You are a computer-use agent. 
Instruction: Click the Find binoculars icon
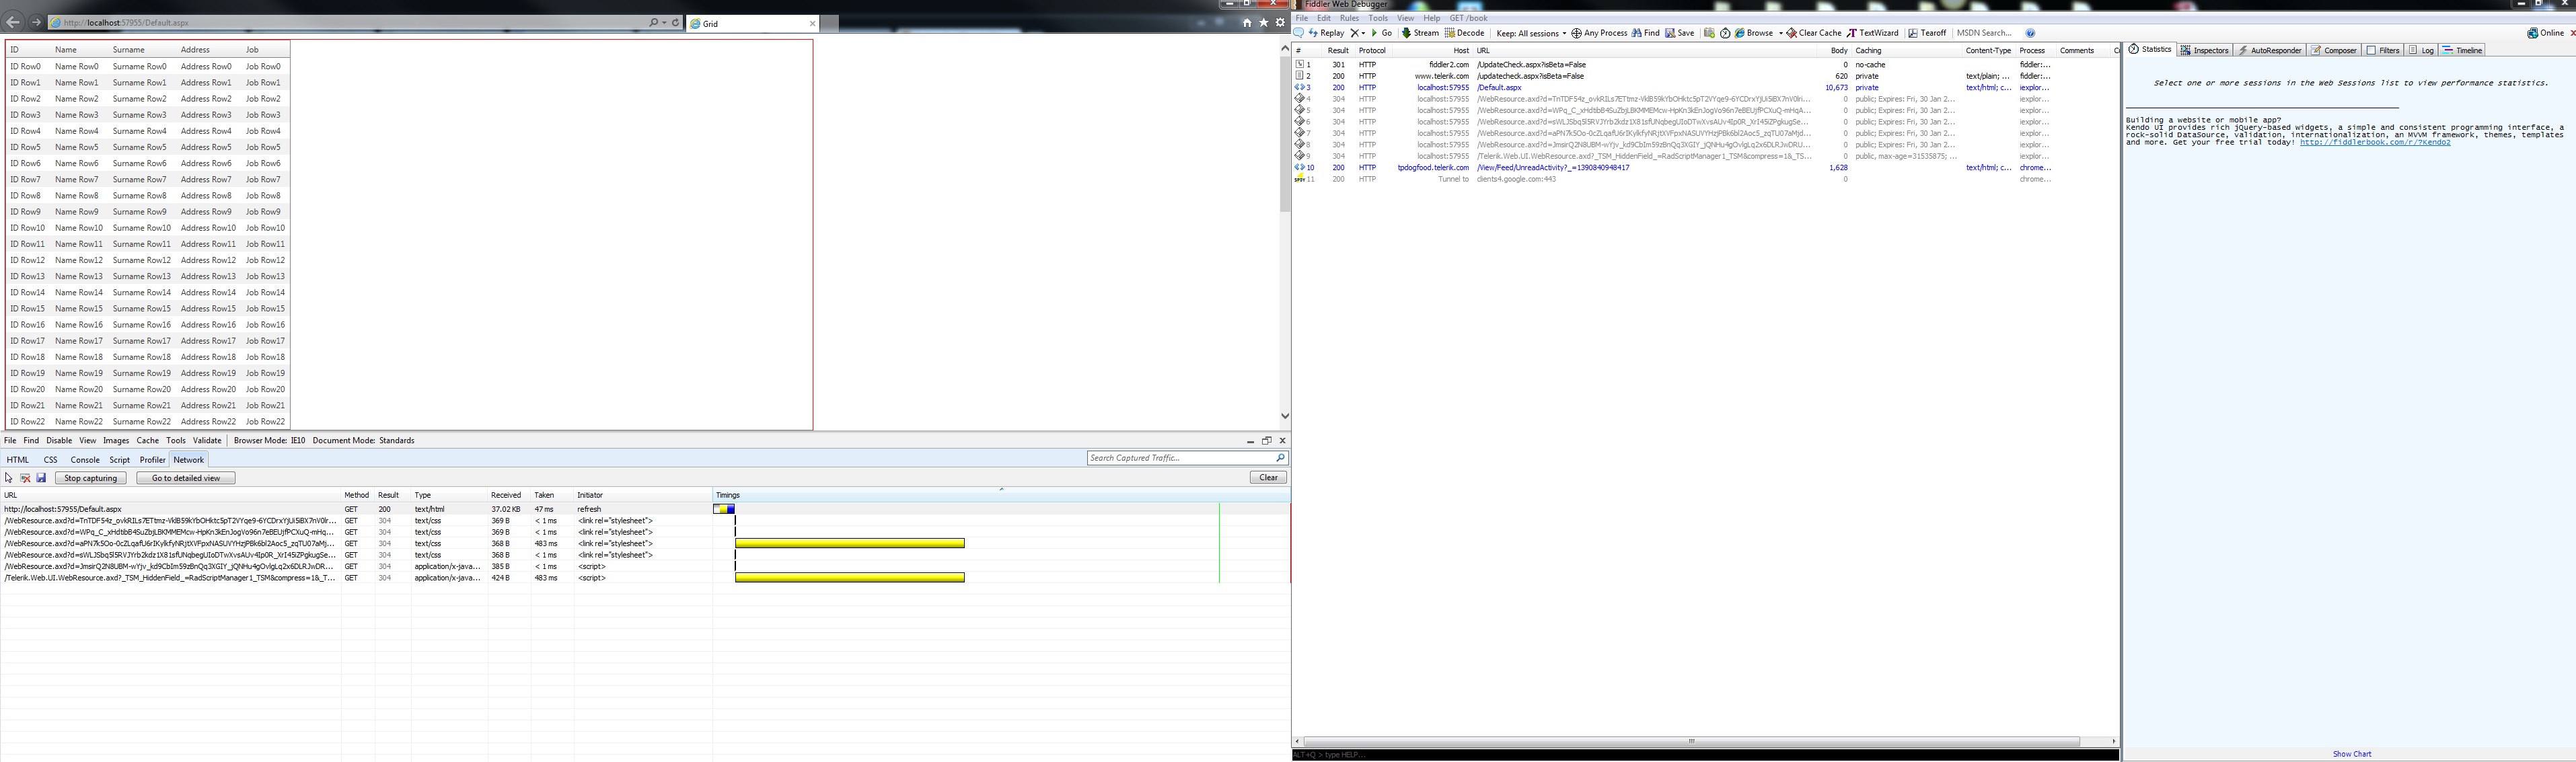[x=1637, y=33]
